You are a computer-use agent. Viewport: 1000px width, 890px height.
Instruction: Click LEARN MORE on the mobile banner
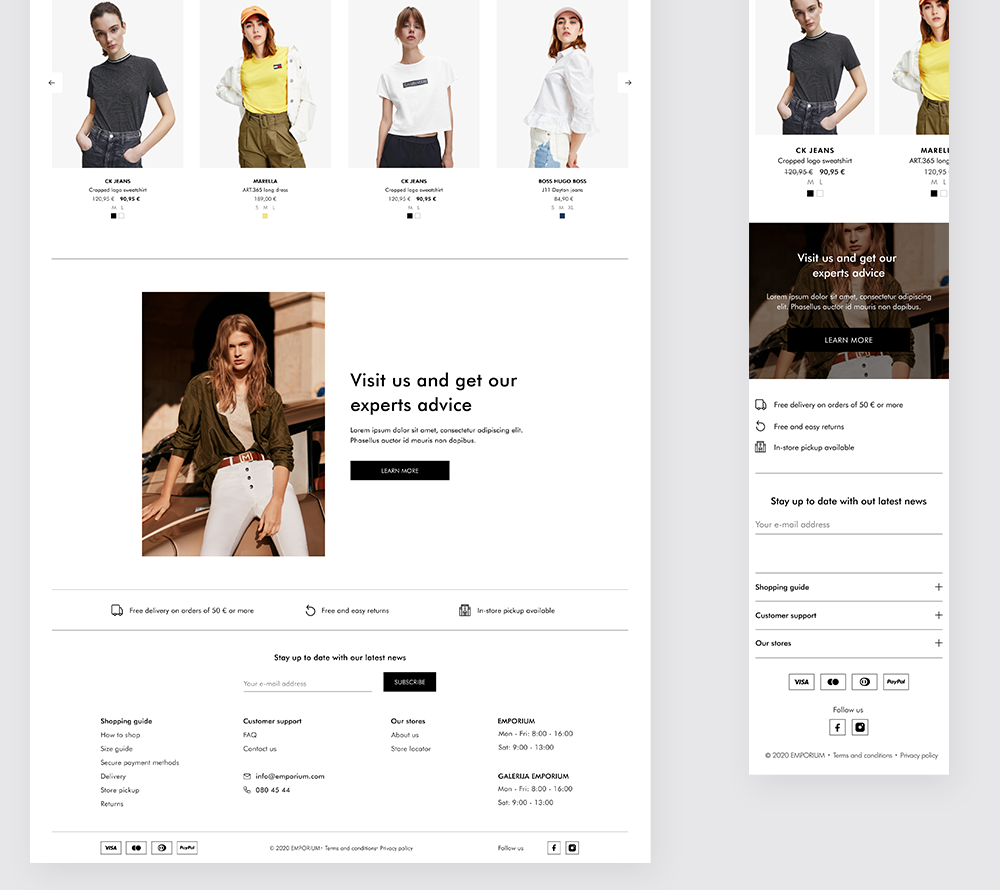[848, 340]
